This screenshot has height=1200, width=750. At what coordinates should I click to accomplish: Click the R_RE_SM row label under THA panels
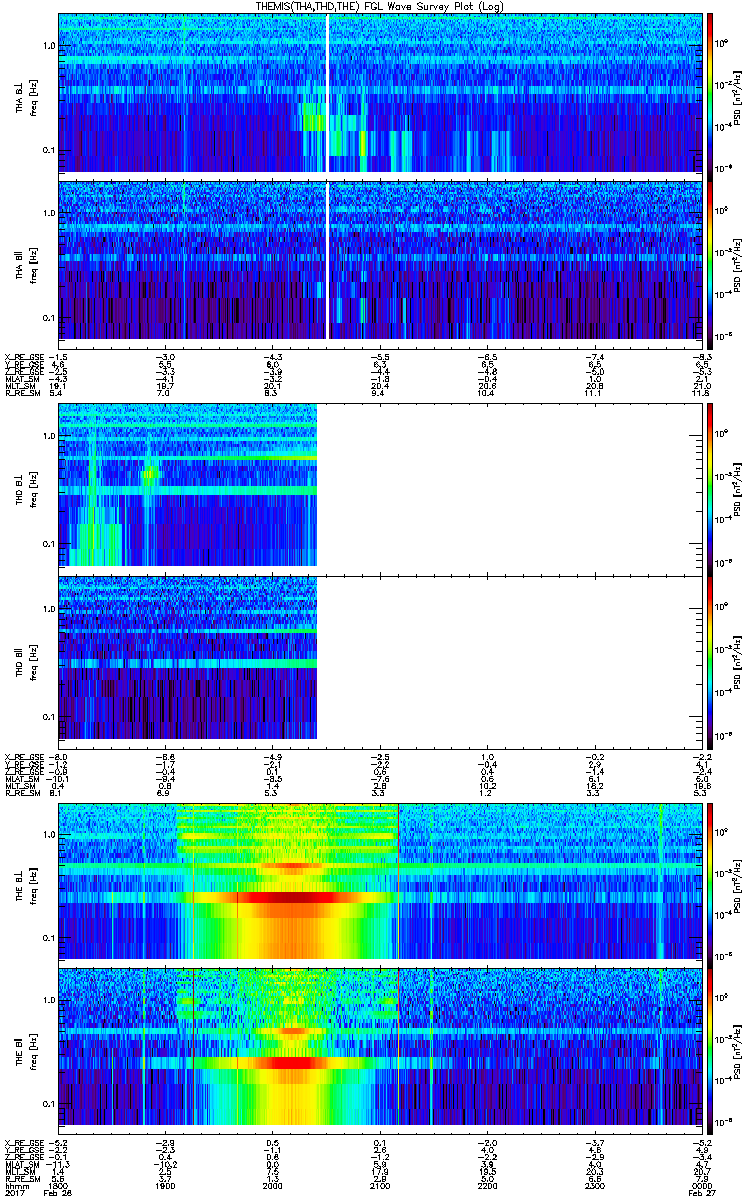coord(21,394)
